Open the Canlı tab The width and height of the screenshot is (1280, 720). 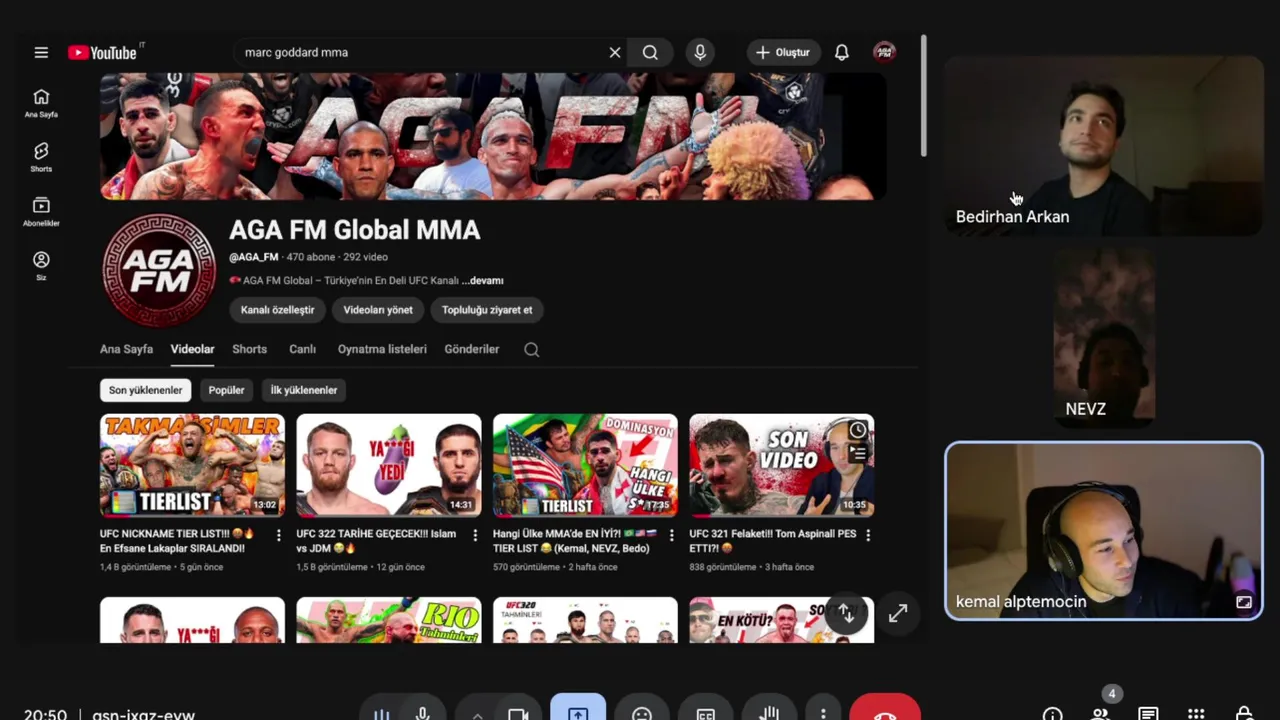pos(302,349)
